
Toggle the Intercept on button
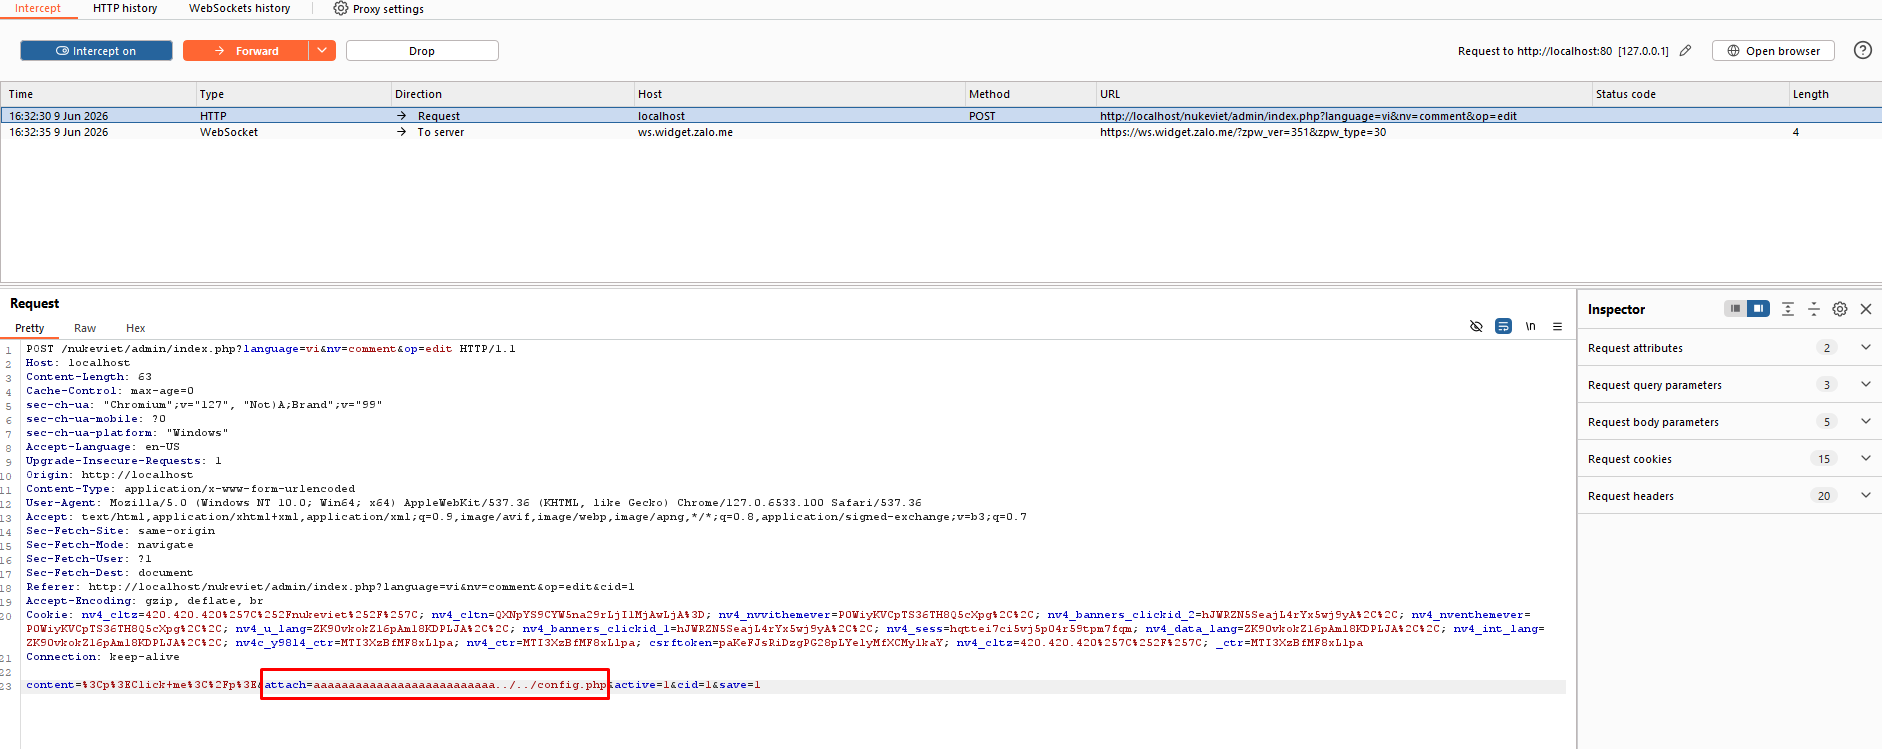[96, 51]
